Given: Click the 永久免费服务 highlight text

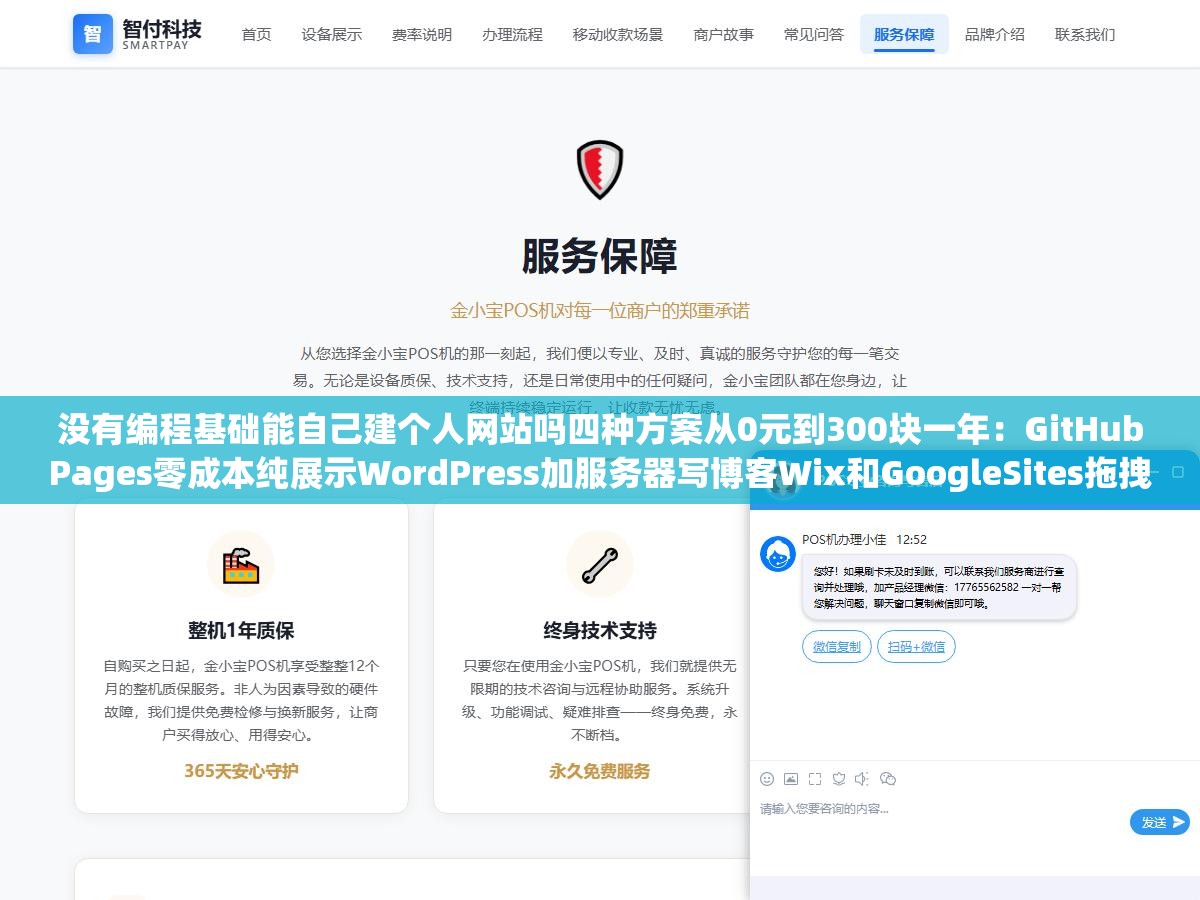Looking at the screenshot, I should pos(600,771).
